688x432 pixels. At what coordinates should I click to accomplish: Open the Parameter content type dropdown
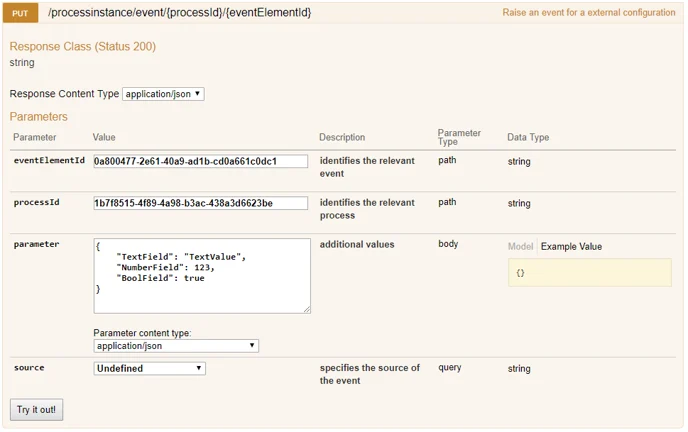(176, 346)
